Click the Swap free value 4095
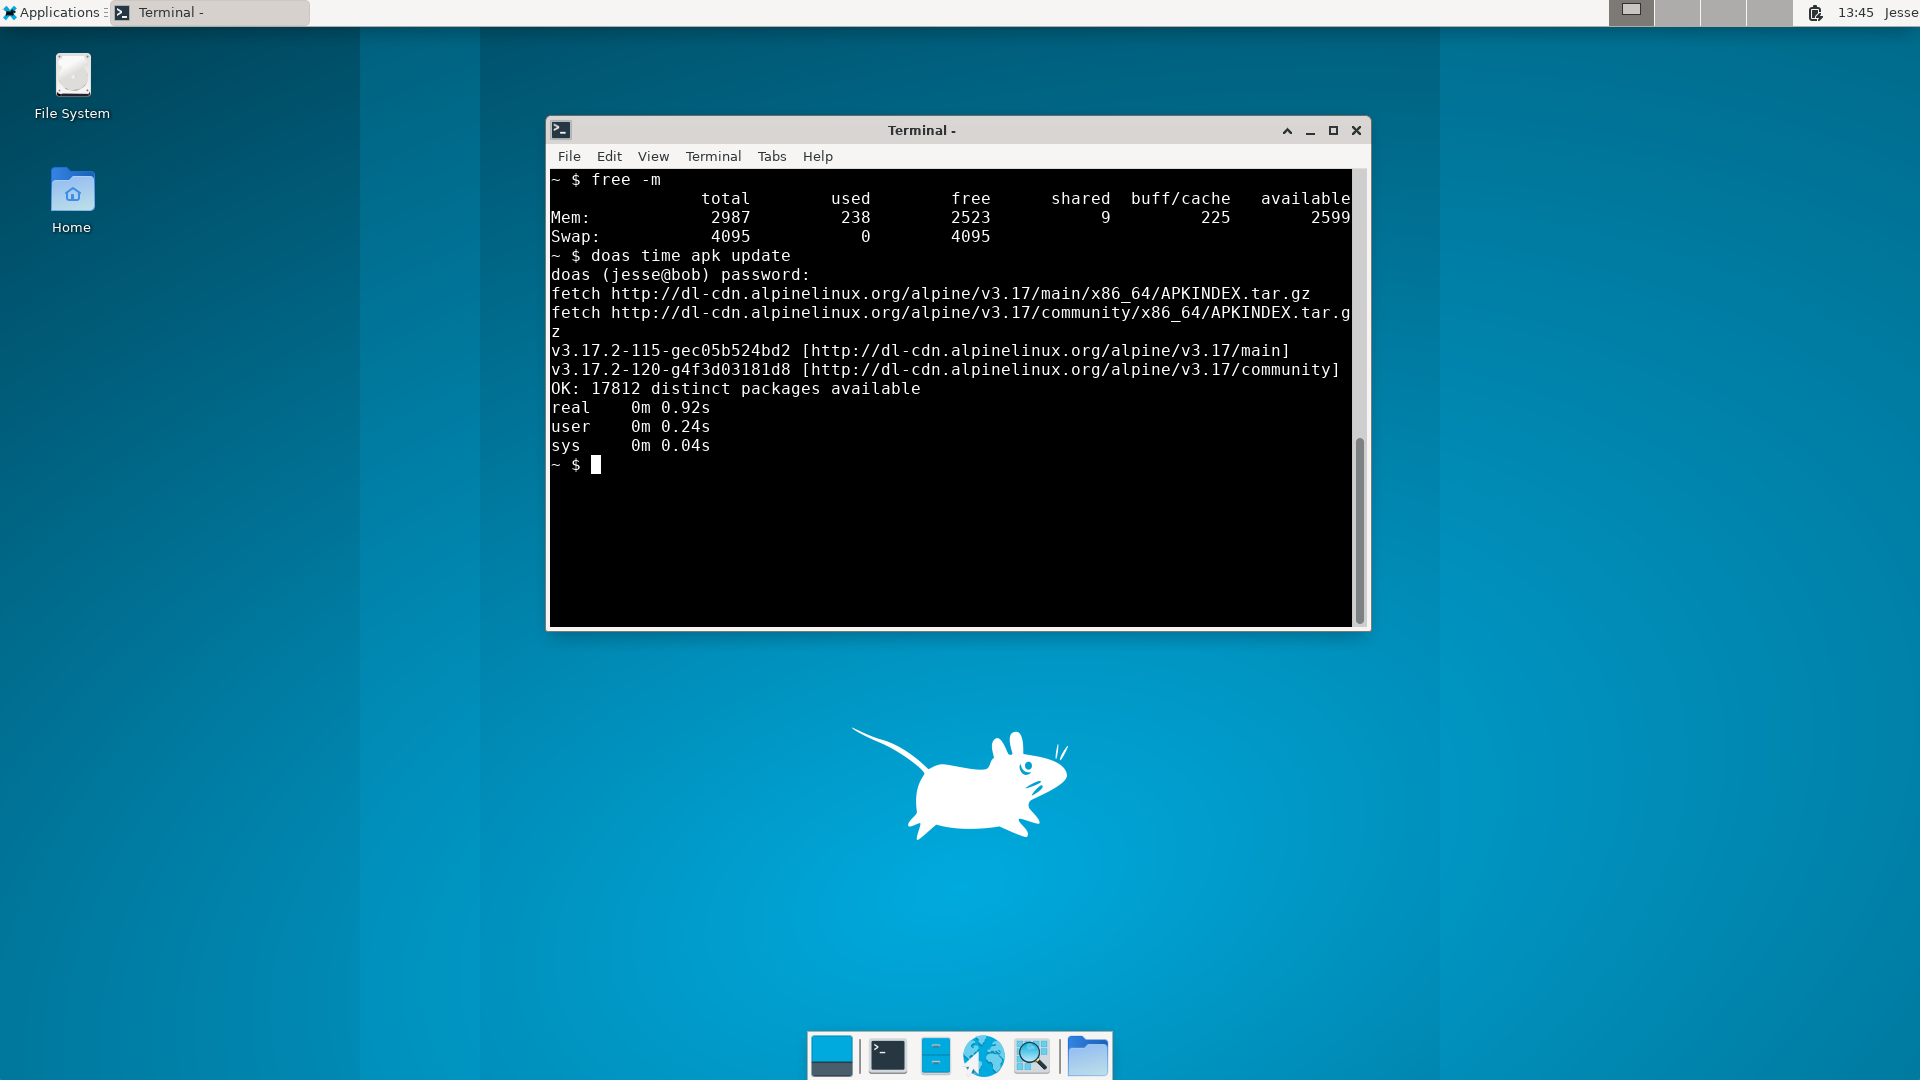The width and height of the screenshot is (1920, 1080). click(970, 237)
